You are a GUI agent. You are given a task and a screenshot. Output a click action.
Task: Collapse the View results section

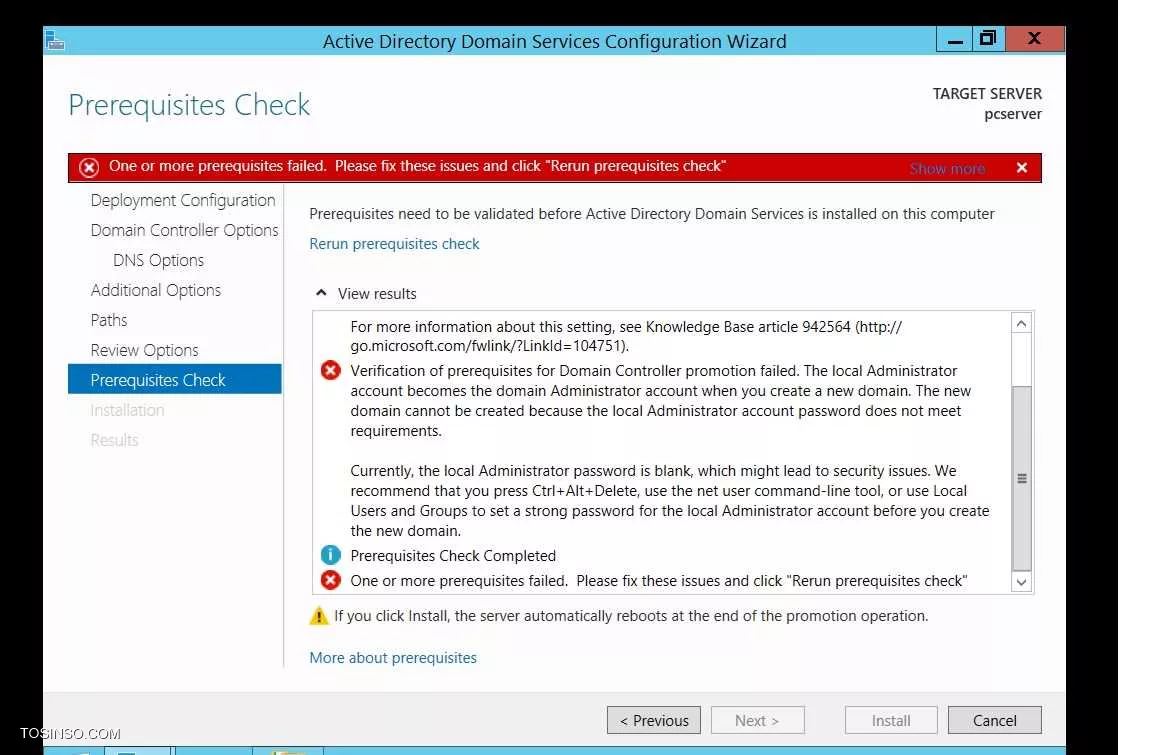[321, 293]
